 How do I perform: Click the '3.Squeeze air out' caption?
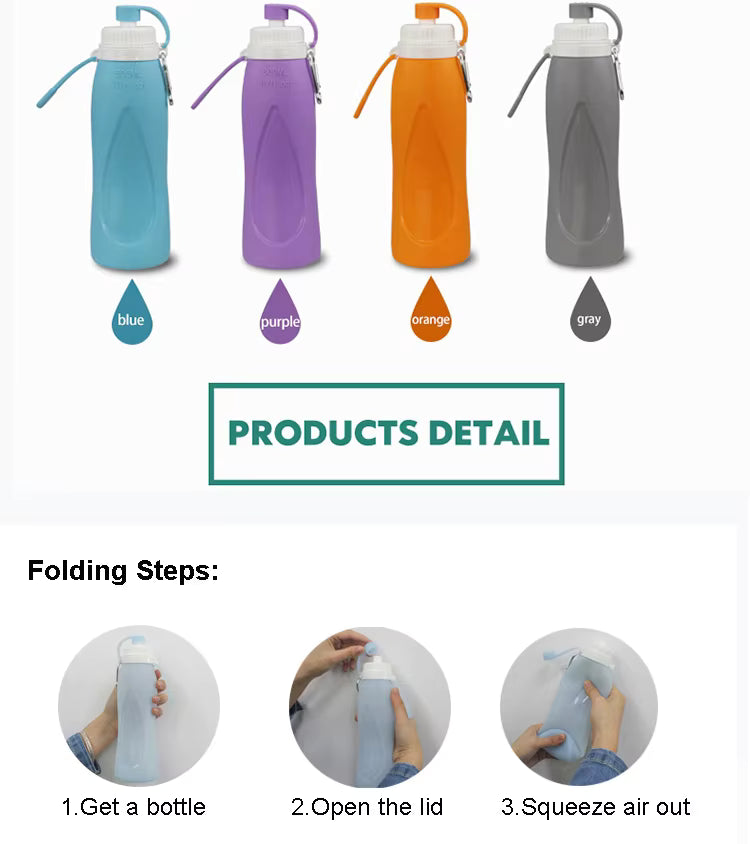tap(595, 807)
